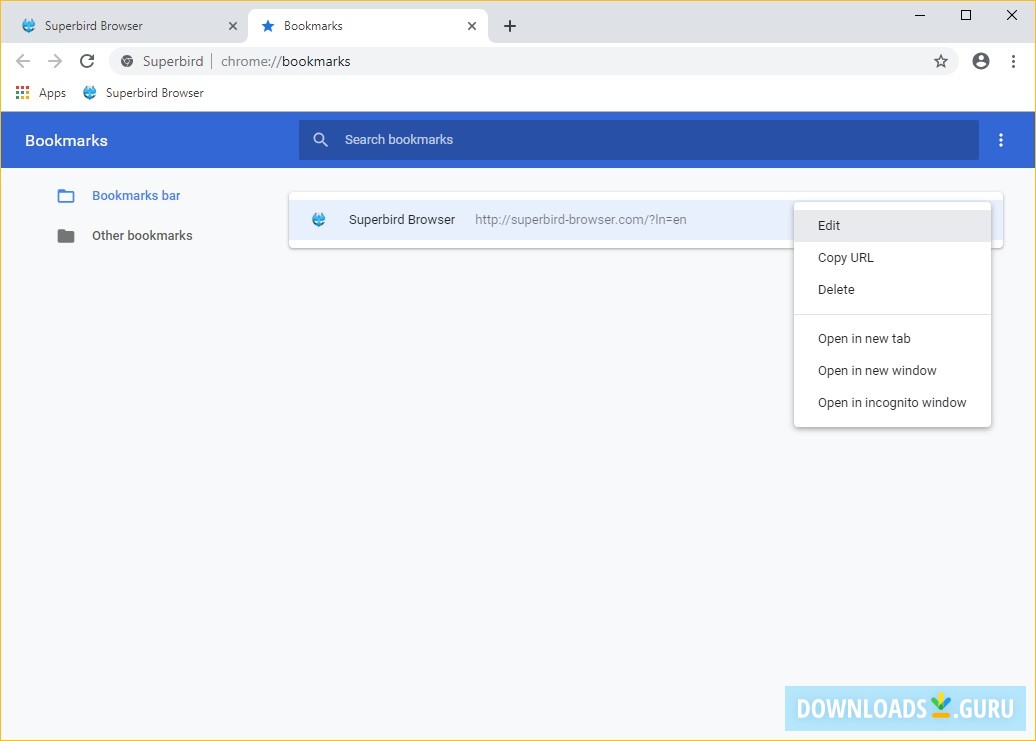Click the browser back arrow

(x=23, y=61)
